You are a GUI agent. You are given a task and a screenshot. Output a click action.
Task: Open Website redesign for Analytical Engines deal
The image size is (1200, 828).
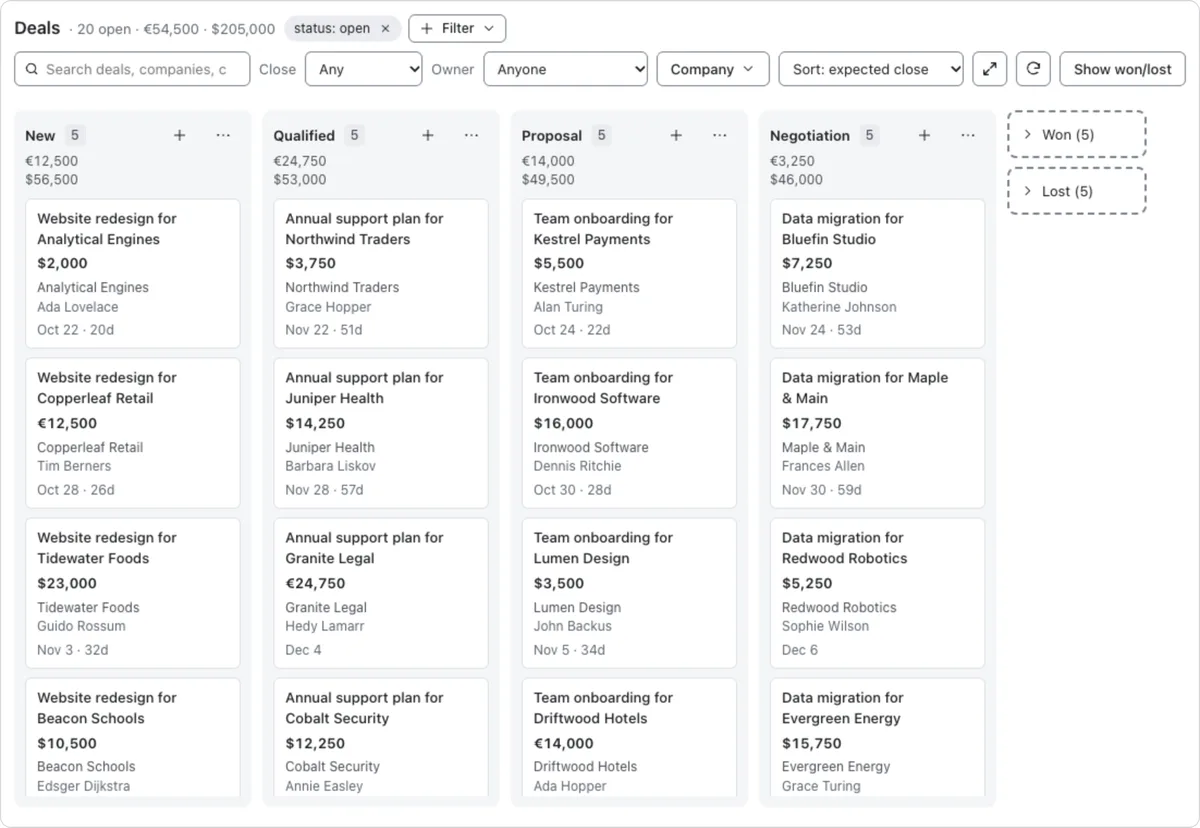[133, 274]
